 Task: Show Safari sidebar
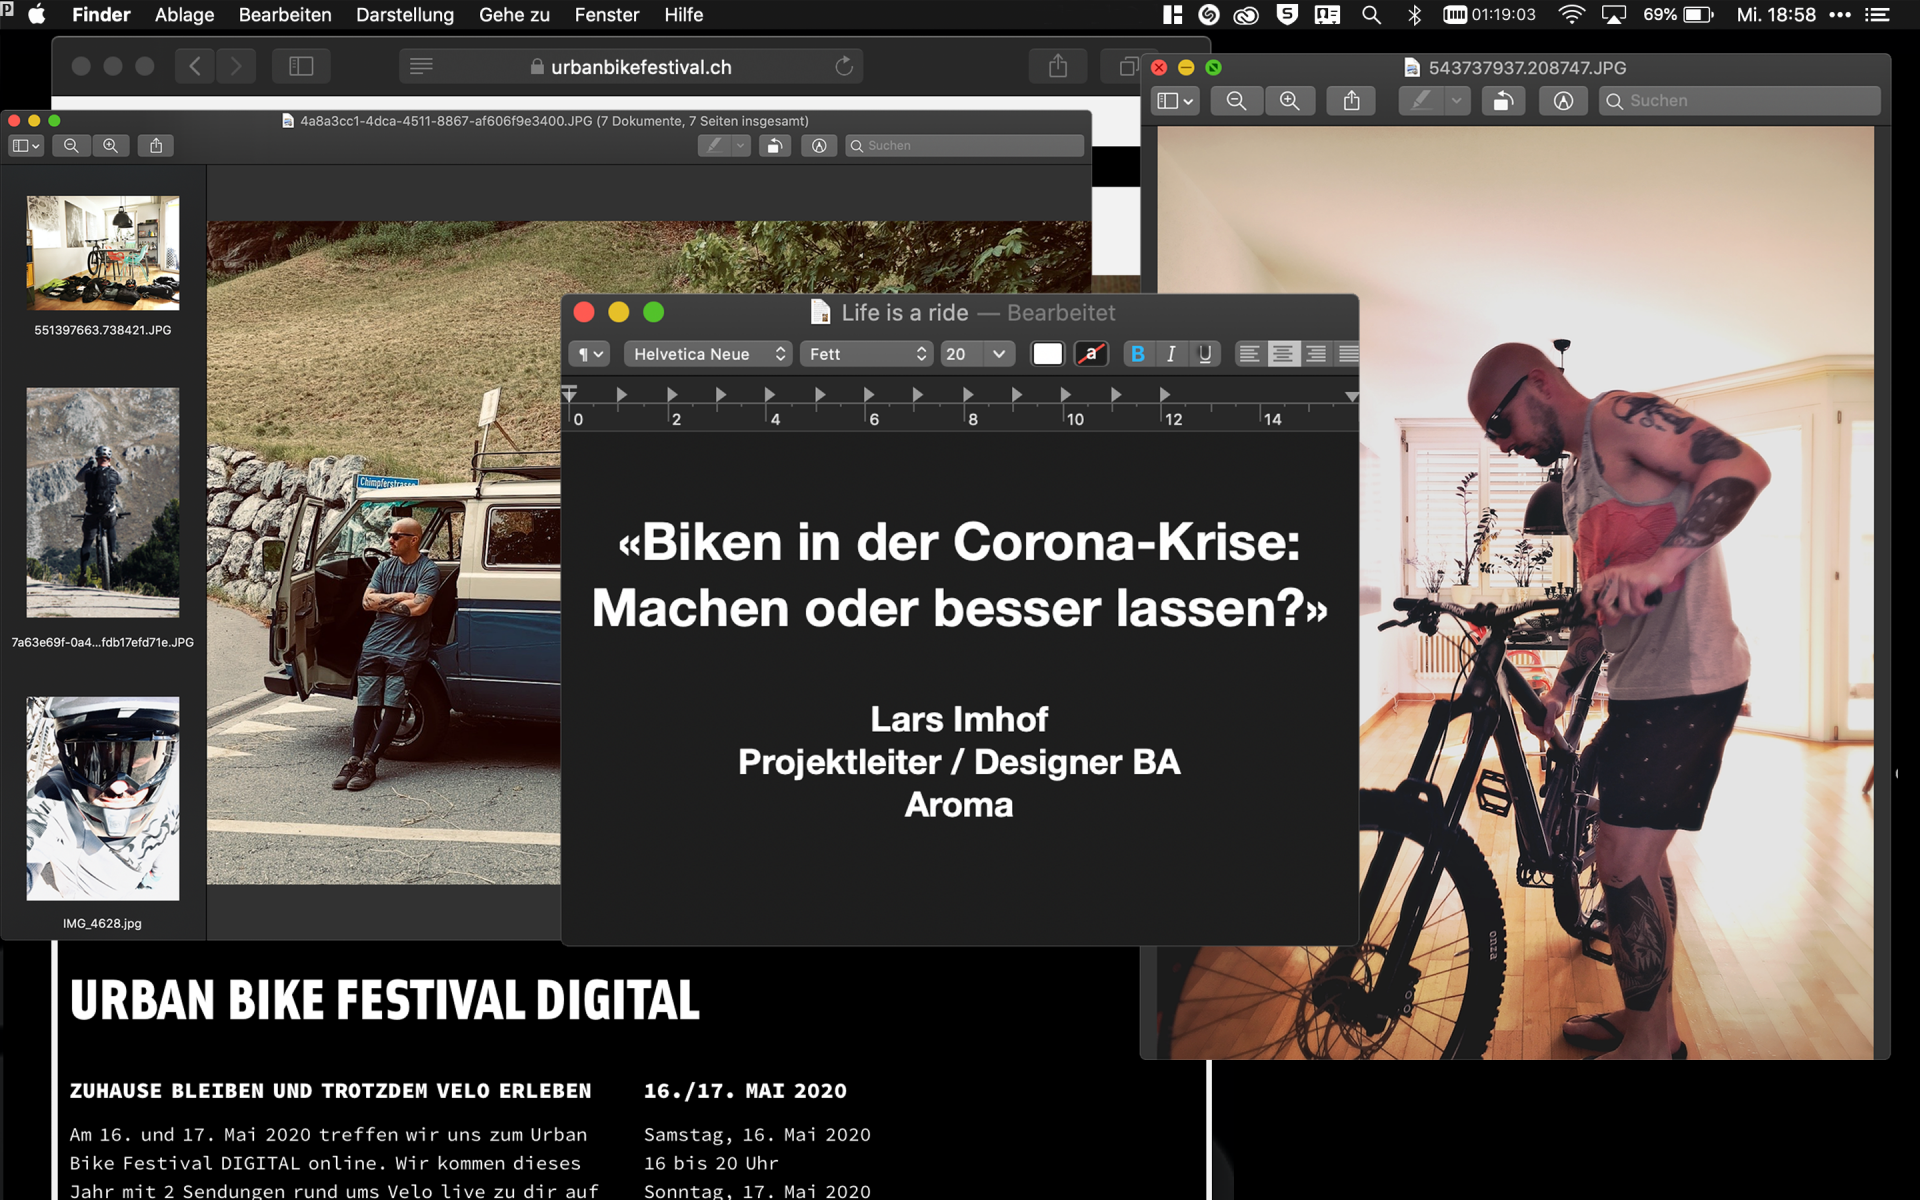tap(301, 67)
